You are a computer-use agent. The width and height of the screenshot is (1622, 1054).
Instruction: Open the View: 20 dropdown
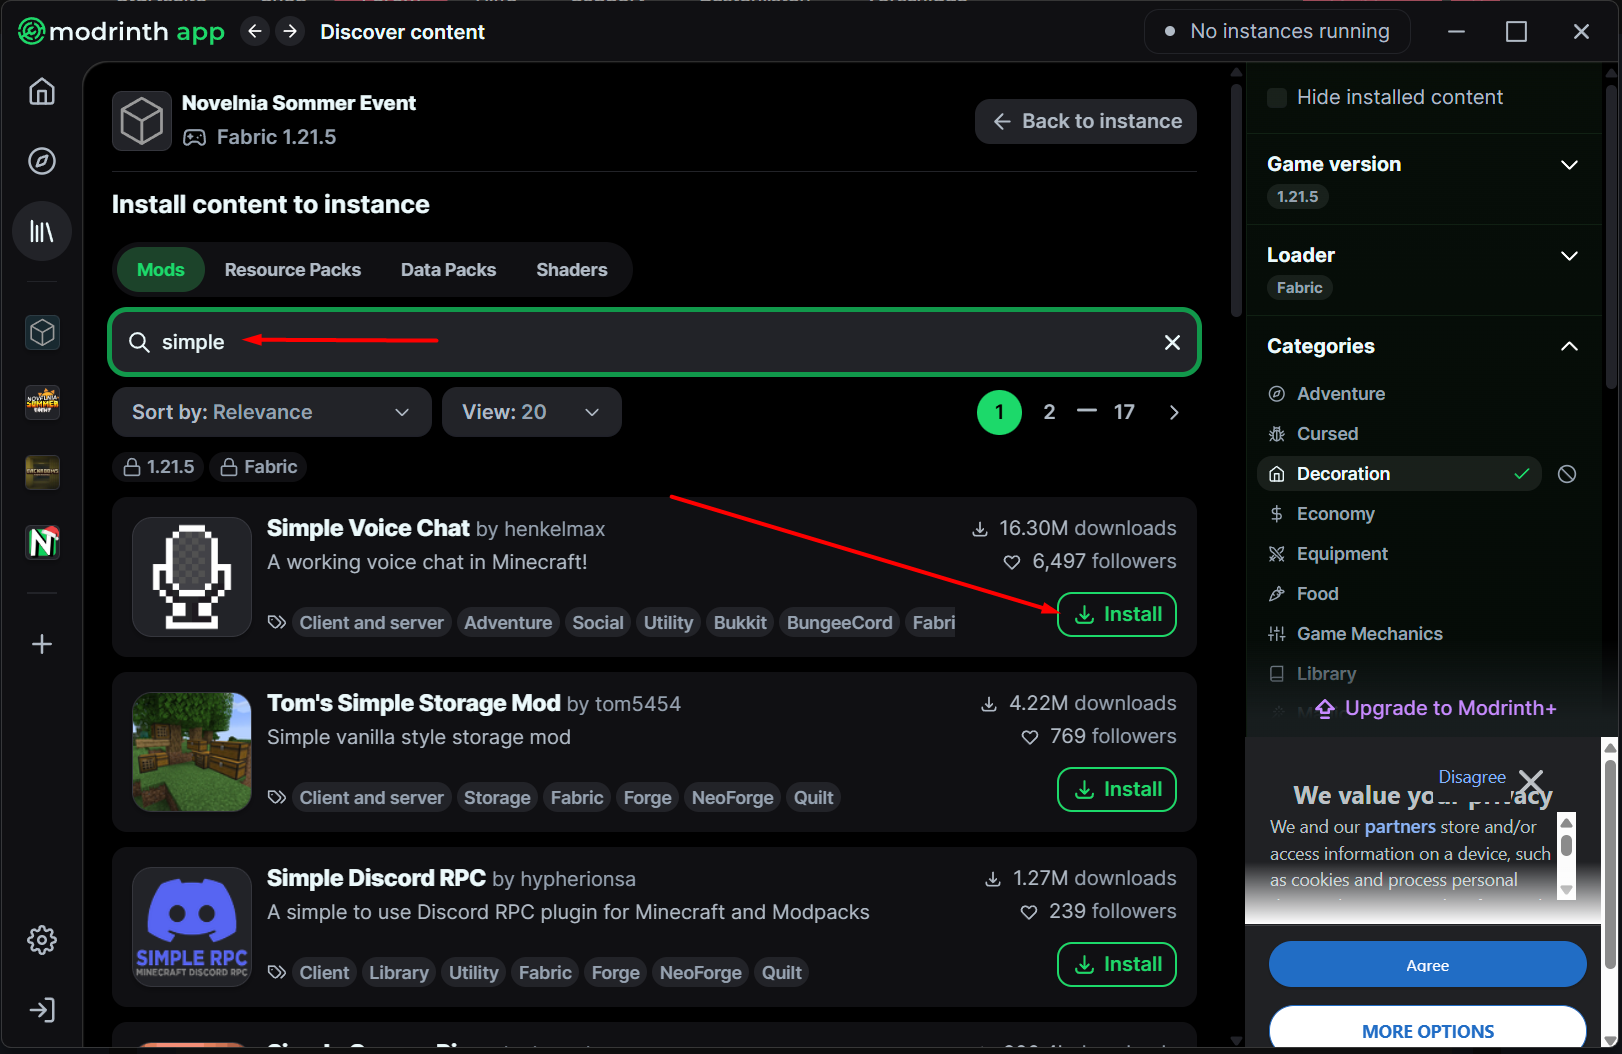[x=531, y=412]
